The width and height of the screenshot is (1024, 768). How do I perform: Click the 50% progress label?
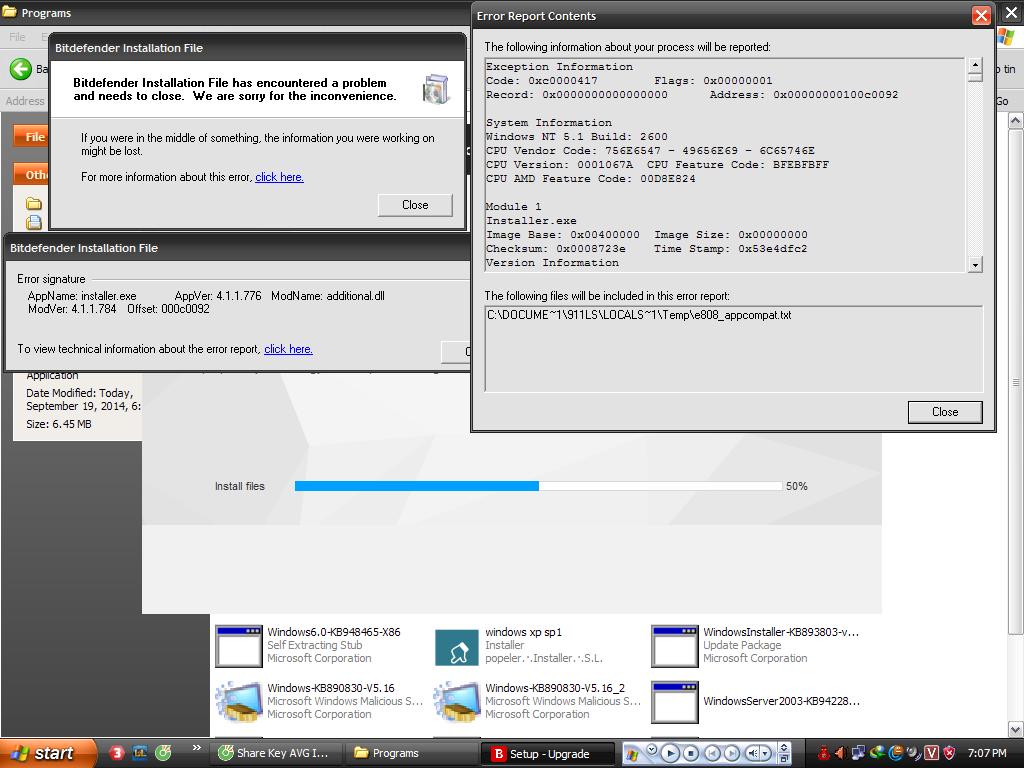(797, 486)
